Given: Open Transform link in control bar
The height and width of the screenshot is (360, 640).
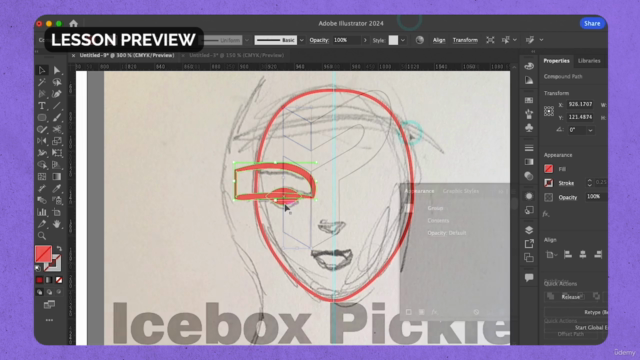Looking at the screenshot, I should pyautogui.click(x=465, y=40).
